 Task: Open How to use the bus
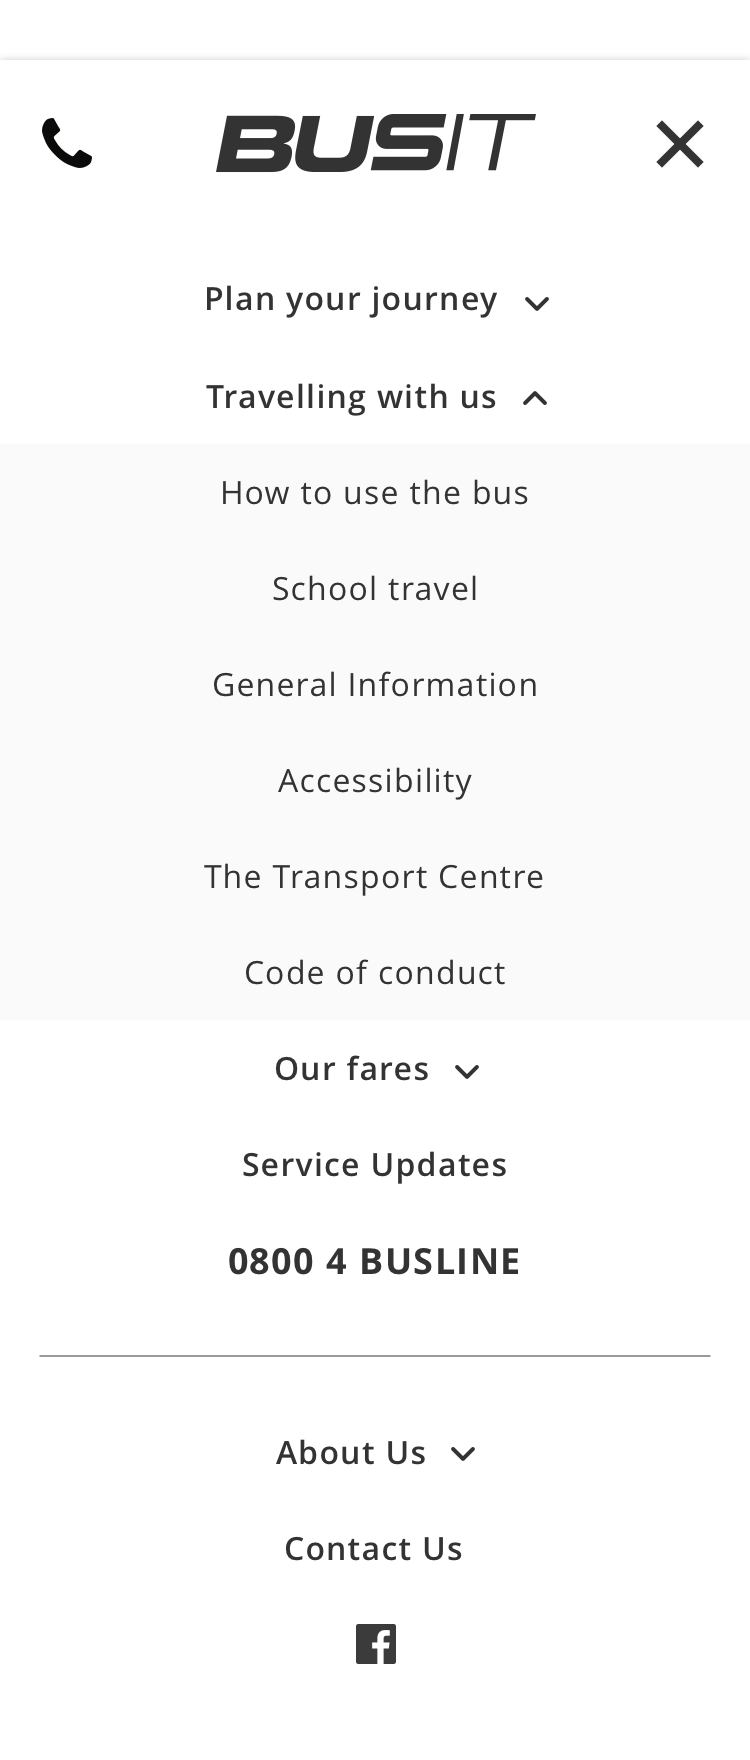point(375,493)
